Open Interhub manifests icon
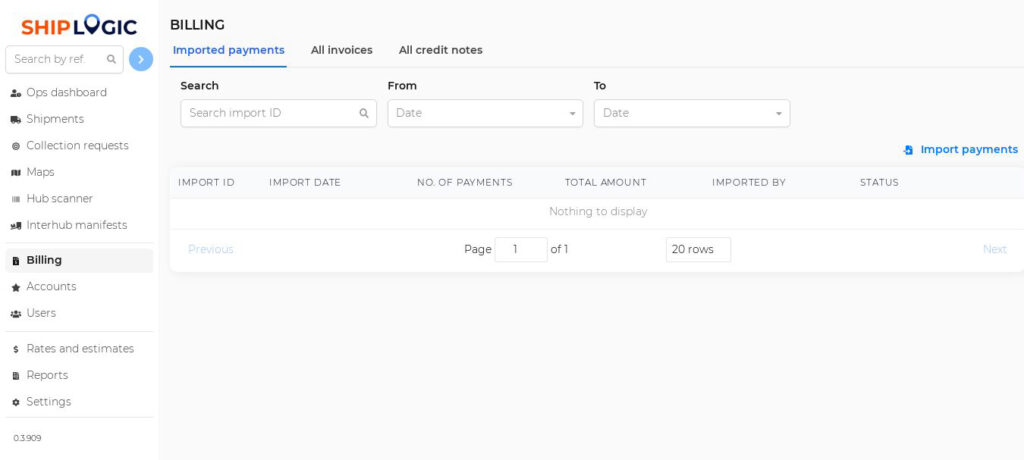 click(x=16, y=225)
